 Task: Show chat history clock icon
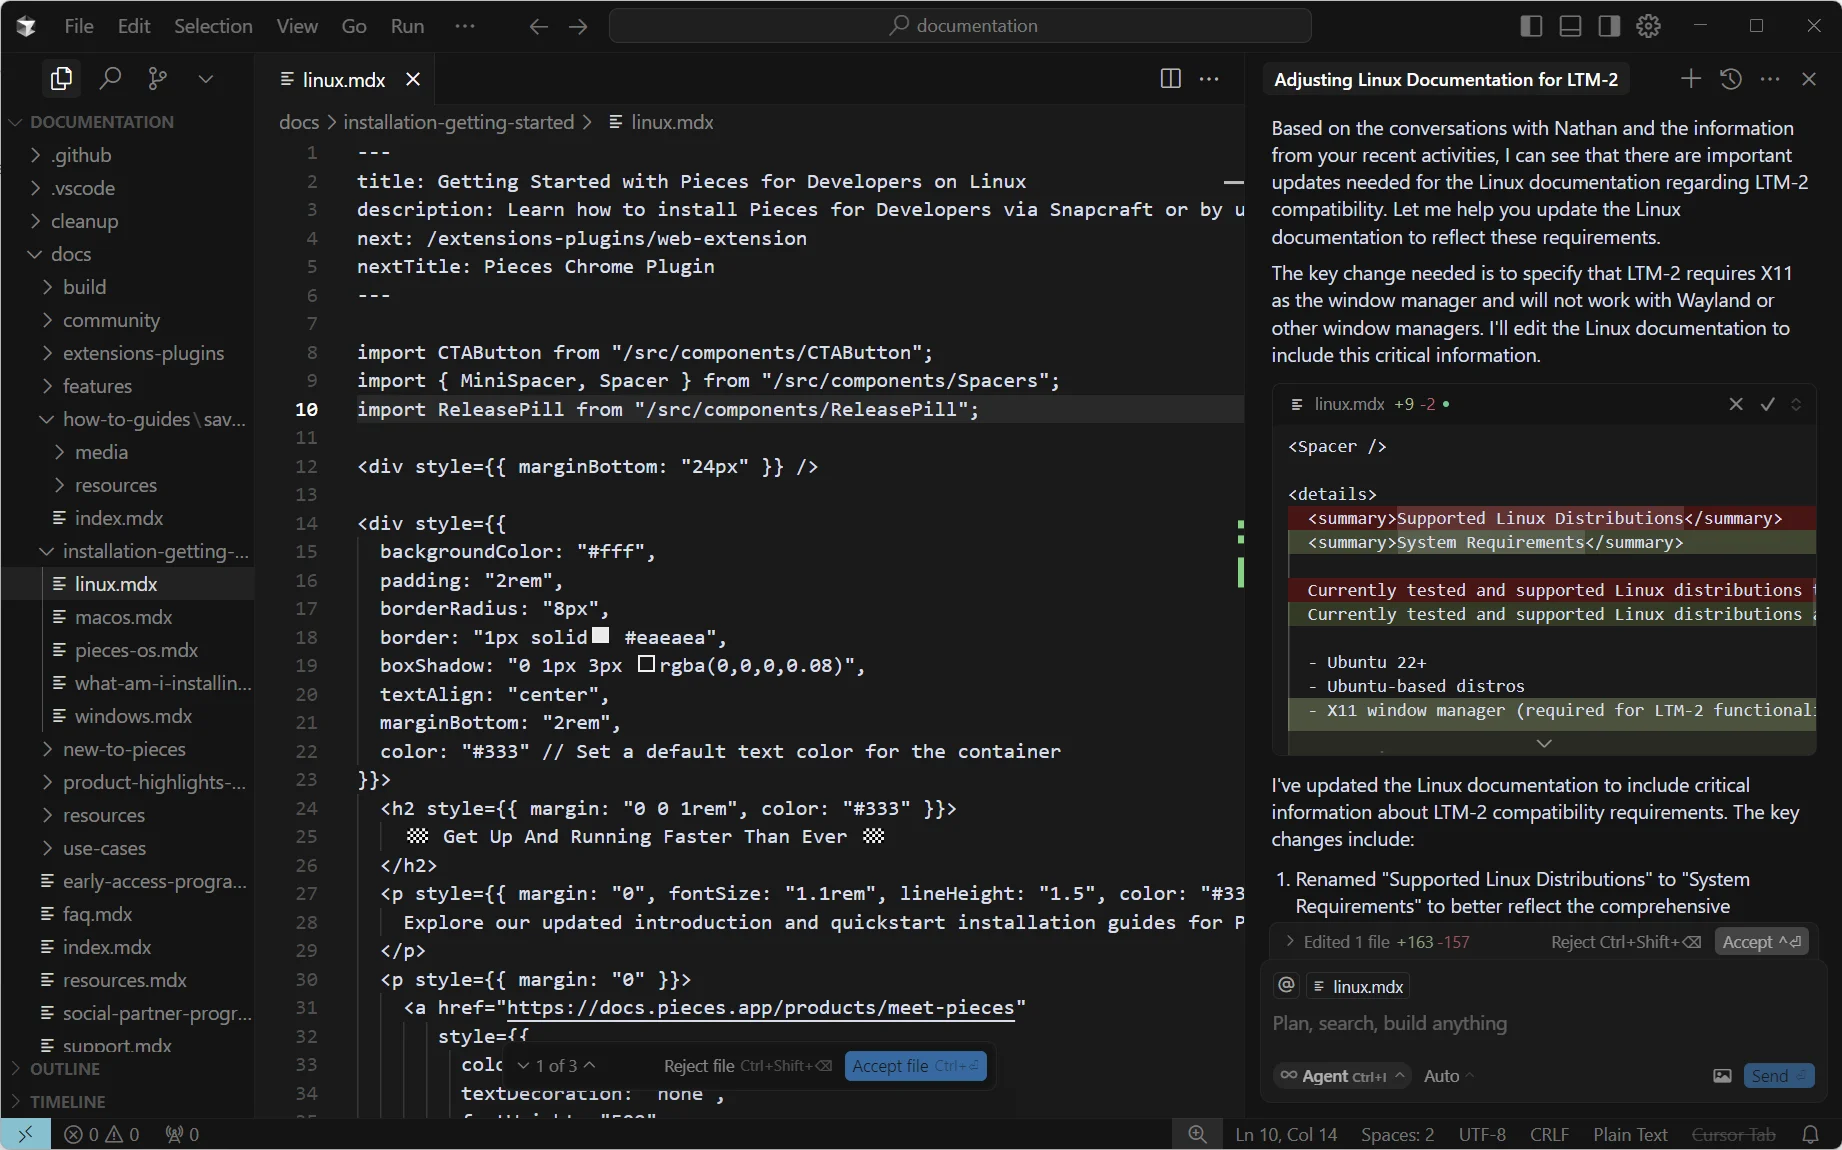tap(1731, 79)
